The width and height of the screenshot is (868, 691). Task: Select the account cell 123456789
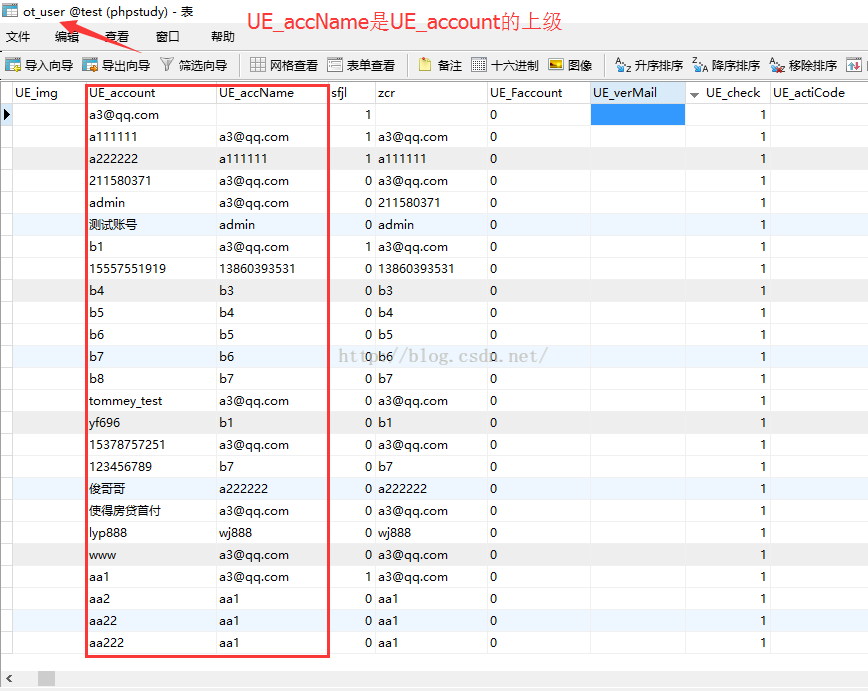(151, 467)
